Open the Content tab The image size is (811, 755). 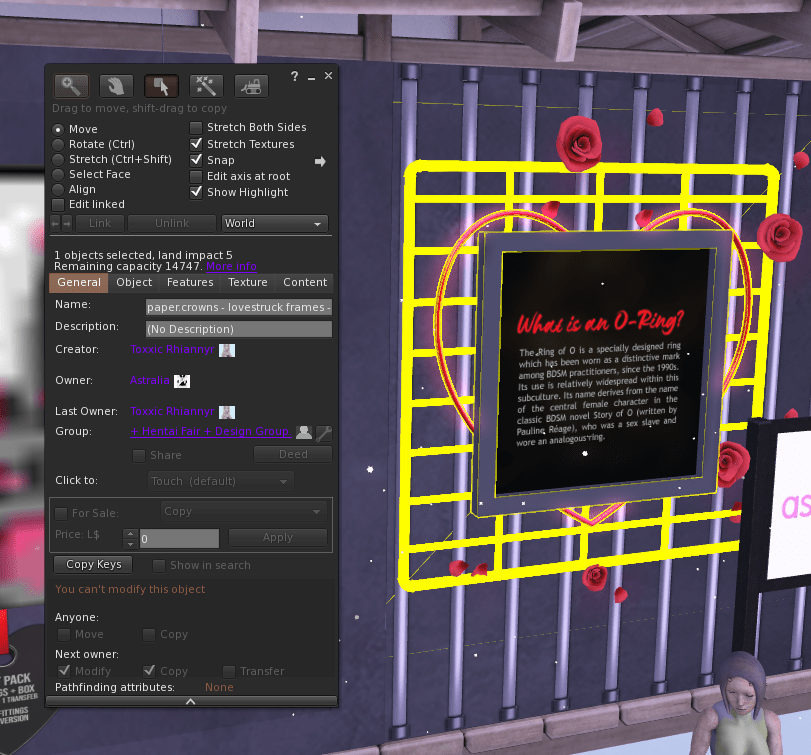305,283
